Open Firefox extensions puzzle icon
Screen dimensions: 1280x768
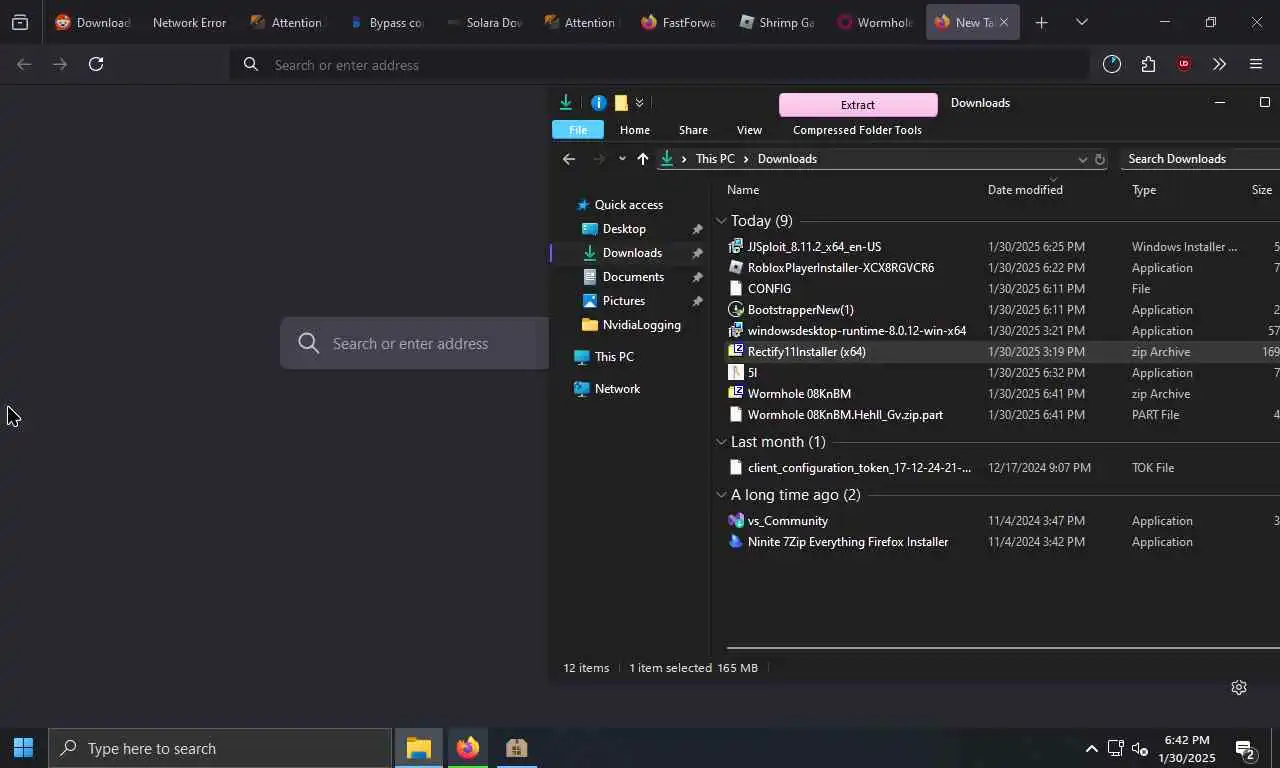[1148, 64]
